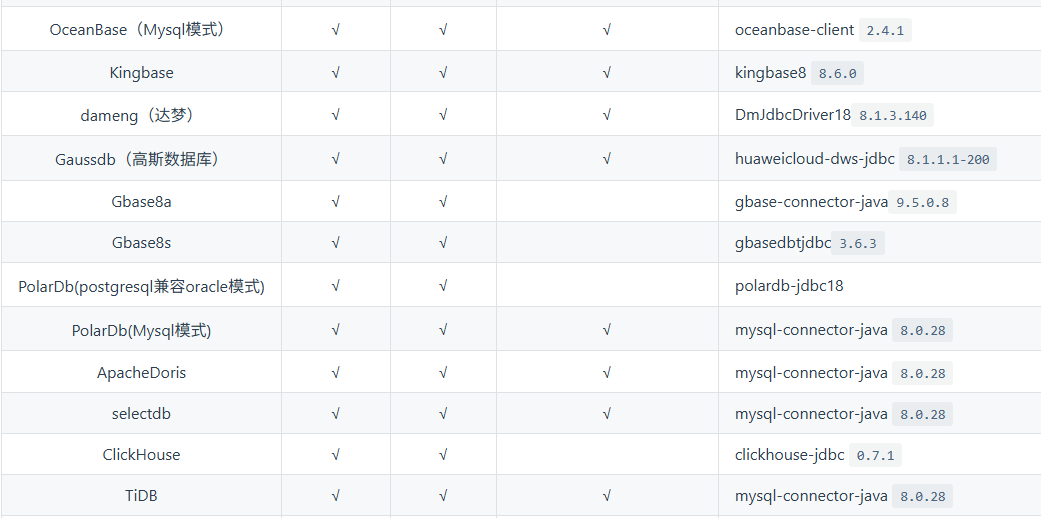Click the selectdb row label
Screen dimensions: 1041x518
(x=141, y=414)
